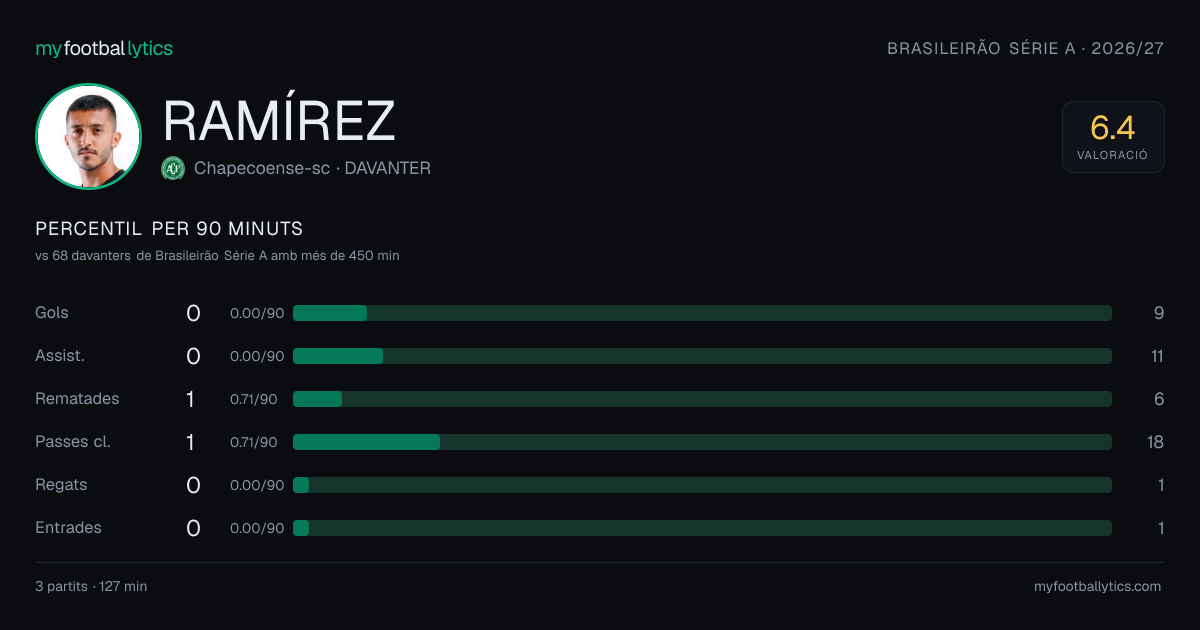
Task: Click the 3 partits 127 min footer
Action: [x=91, y=586]
